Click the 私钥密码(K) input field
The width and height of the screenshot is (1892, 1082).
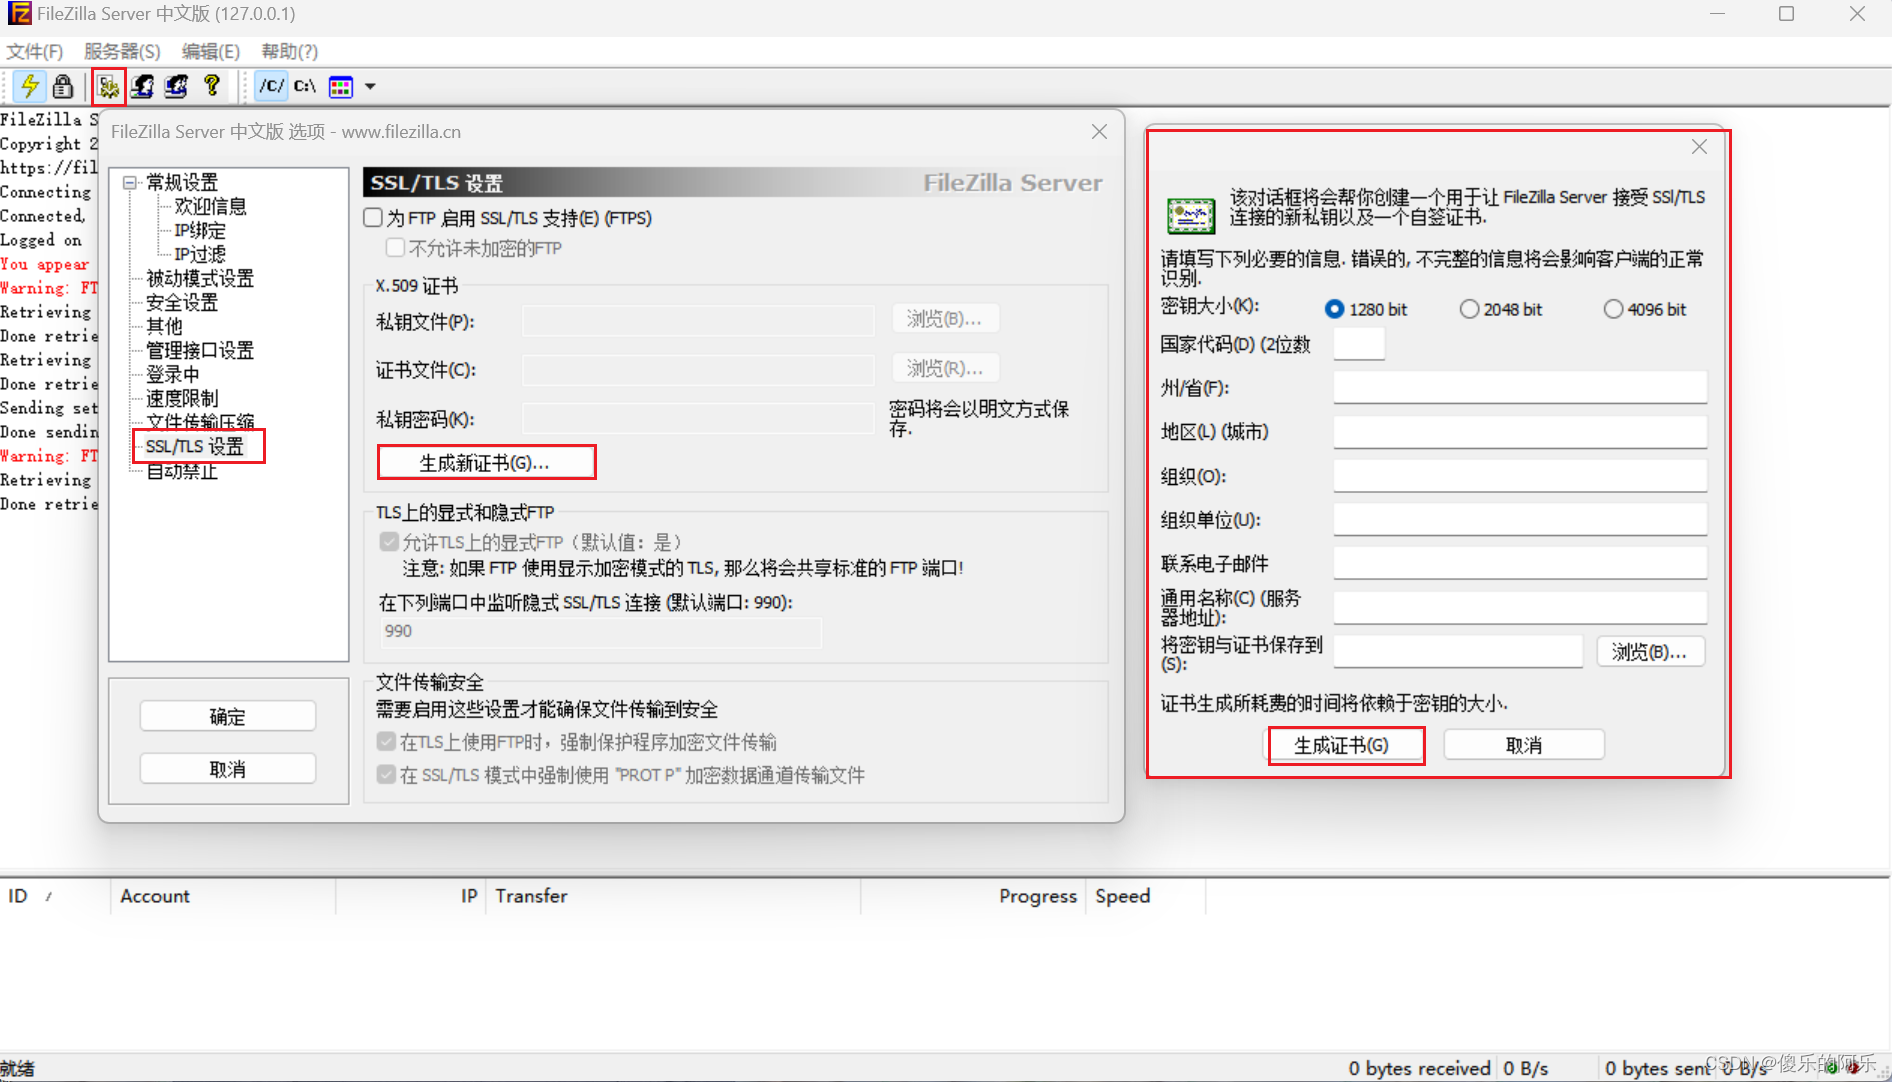[699, 419]
